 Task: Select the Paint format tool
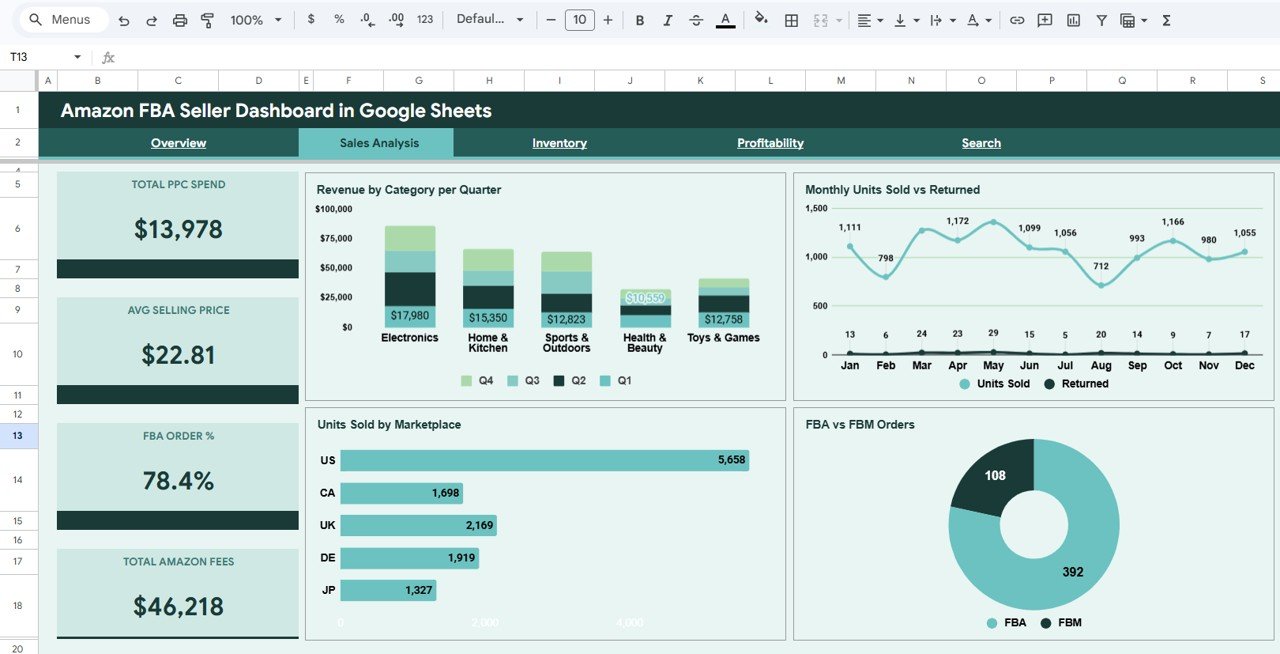(208, 19)
